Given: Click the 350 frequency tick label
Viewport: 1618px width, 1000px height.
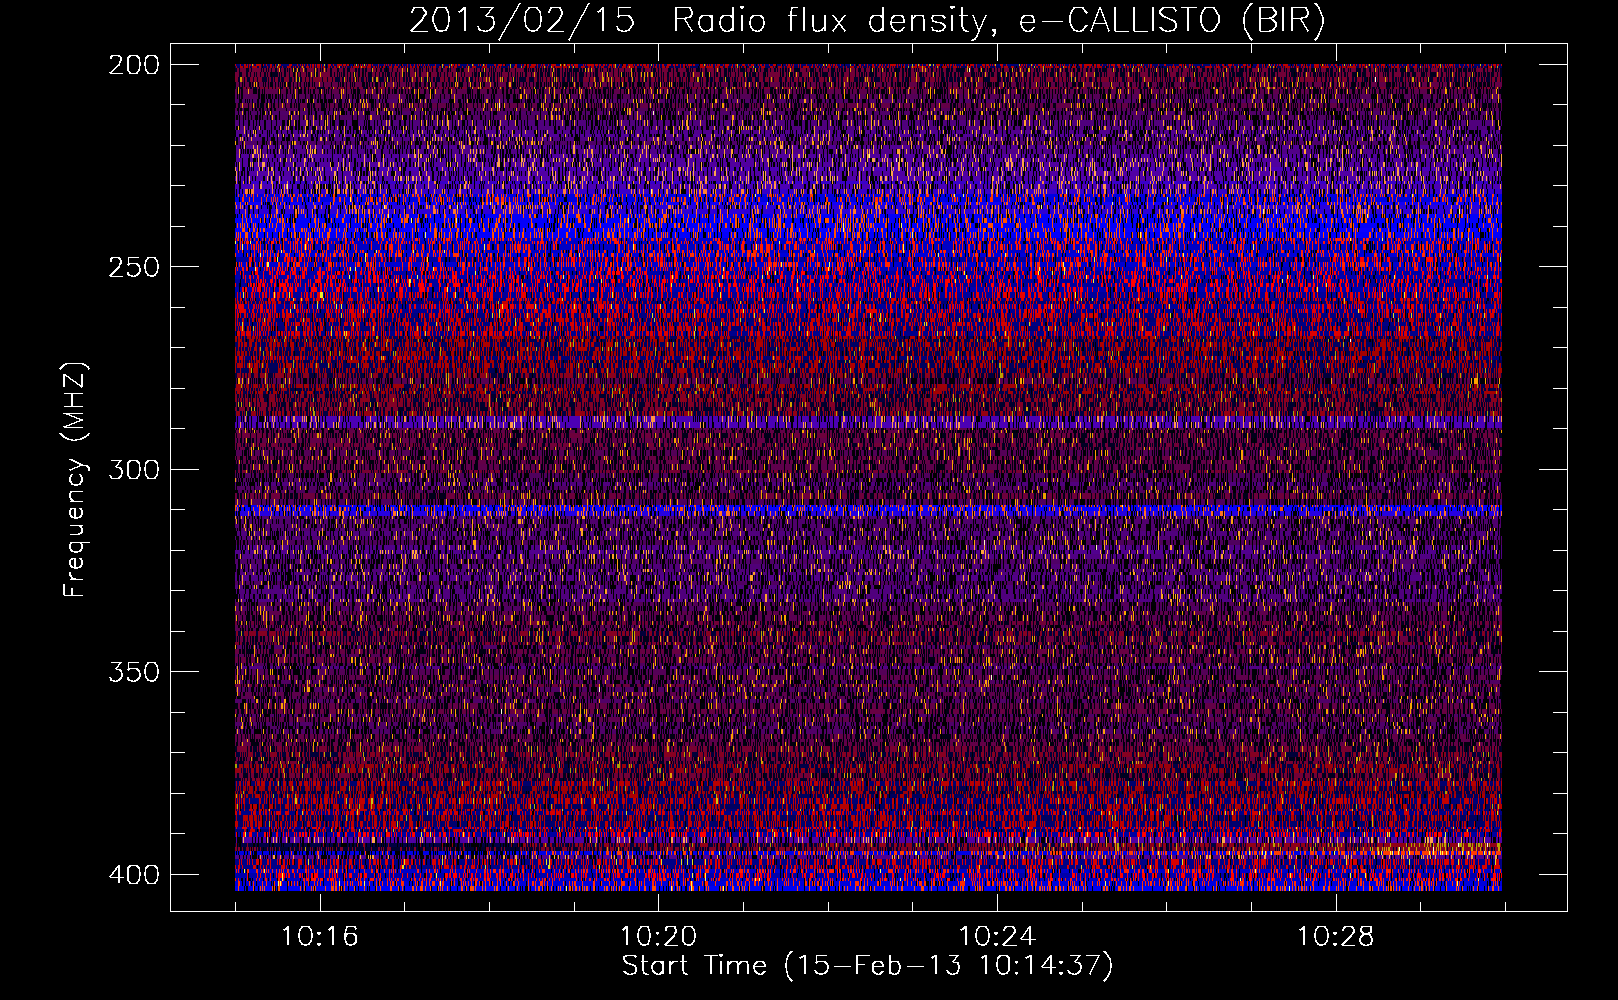Looking at the screenshot, I should pyautogui.click(x=133, y=671).
